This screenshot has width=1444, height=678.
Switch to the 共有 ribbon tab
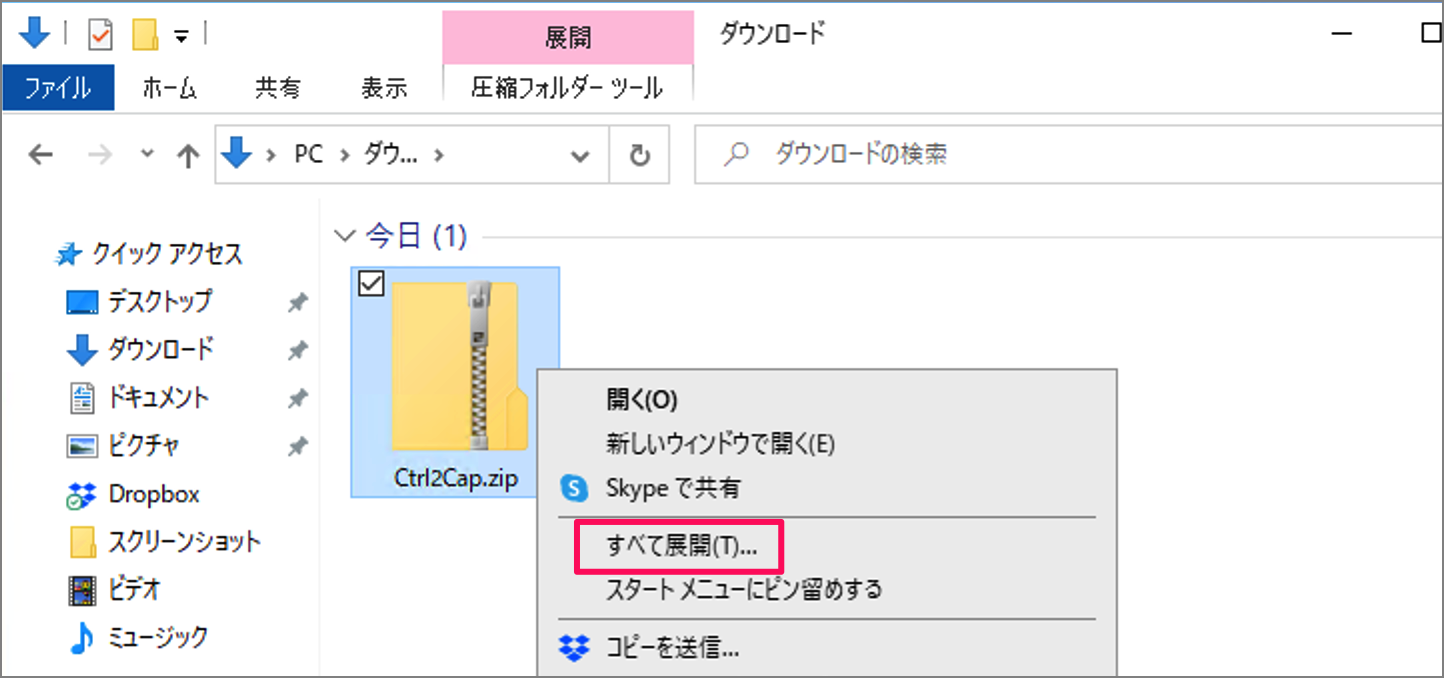click(x=277, y=87)
